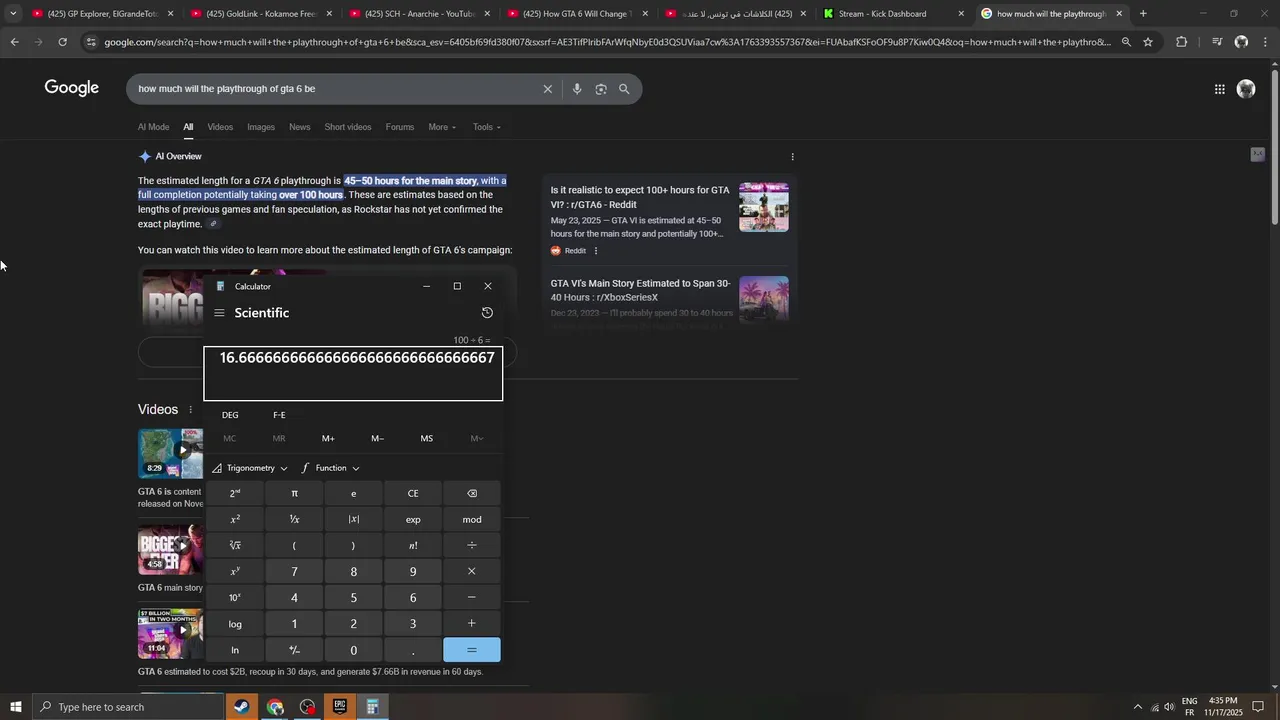Click the Google logo
The image size is (1280, 720).
coord(72,88)
